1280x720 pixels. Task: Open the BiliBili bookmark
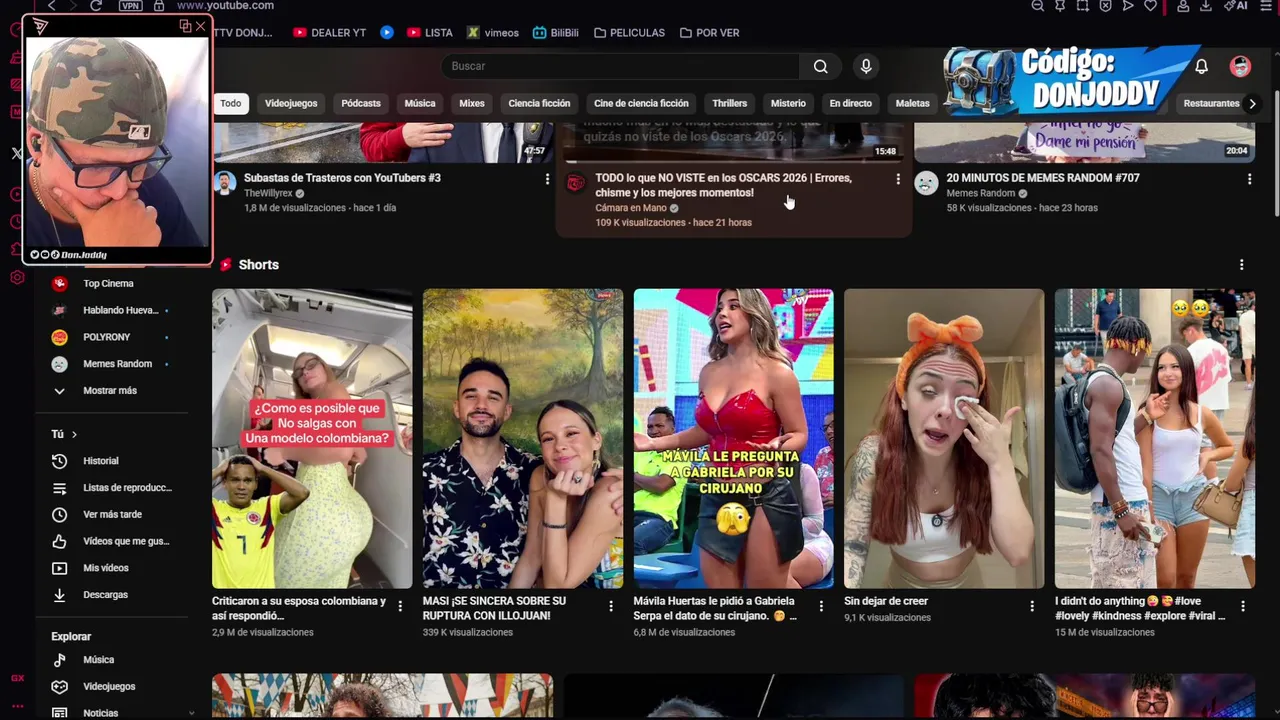click(x=556, y=33)
